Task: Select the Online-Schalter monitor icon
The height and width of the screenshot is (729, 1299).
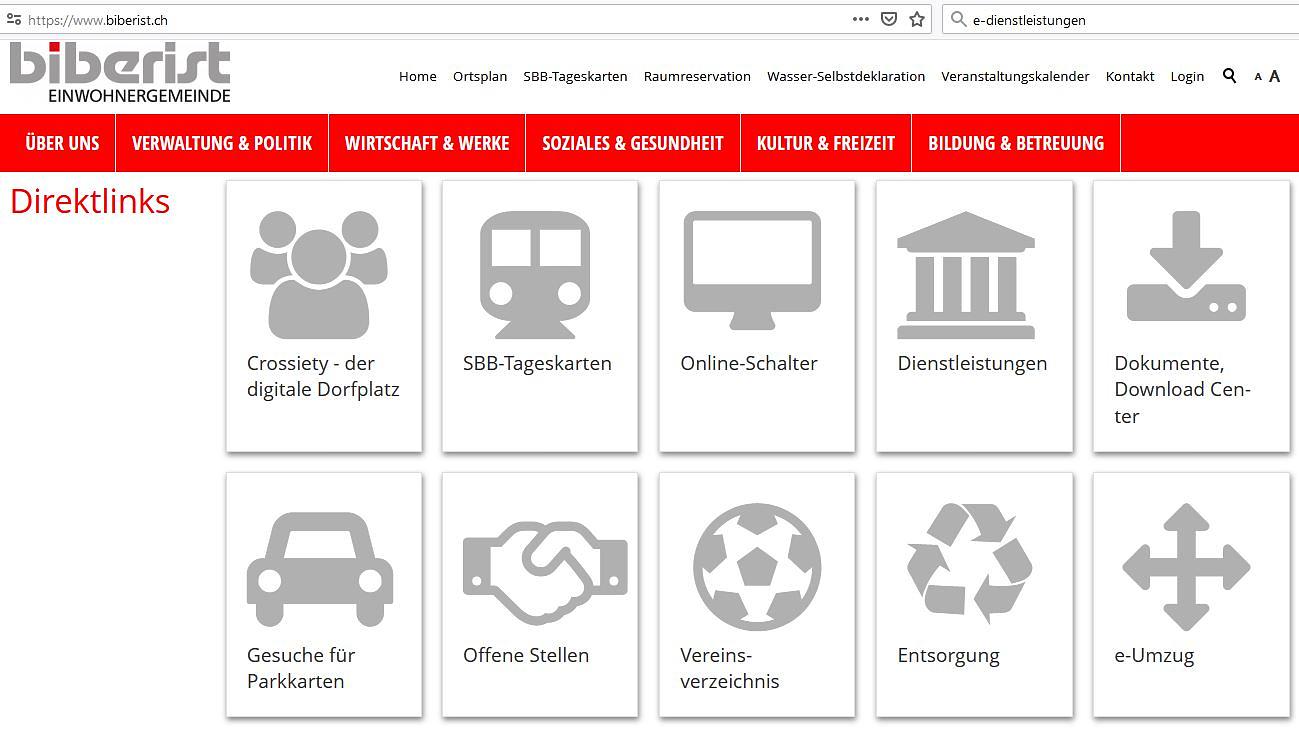Action: point(752,270)
